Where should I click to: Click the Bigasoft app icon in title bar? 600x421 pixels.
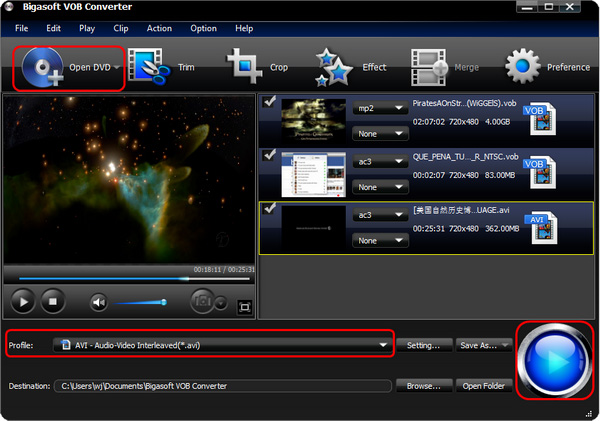click(9, 7)
